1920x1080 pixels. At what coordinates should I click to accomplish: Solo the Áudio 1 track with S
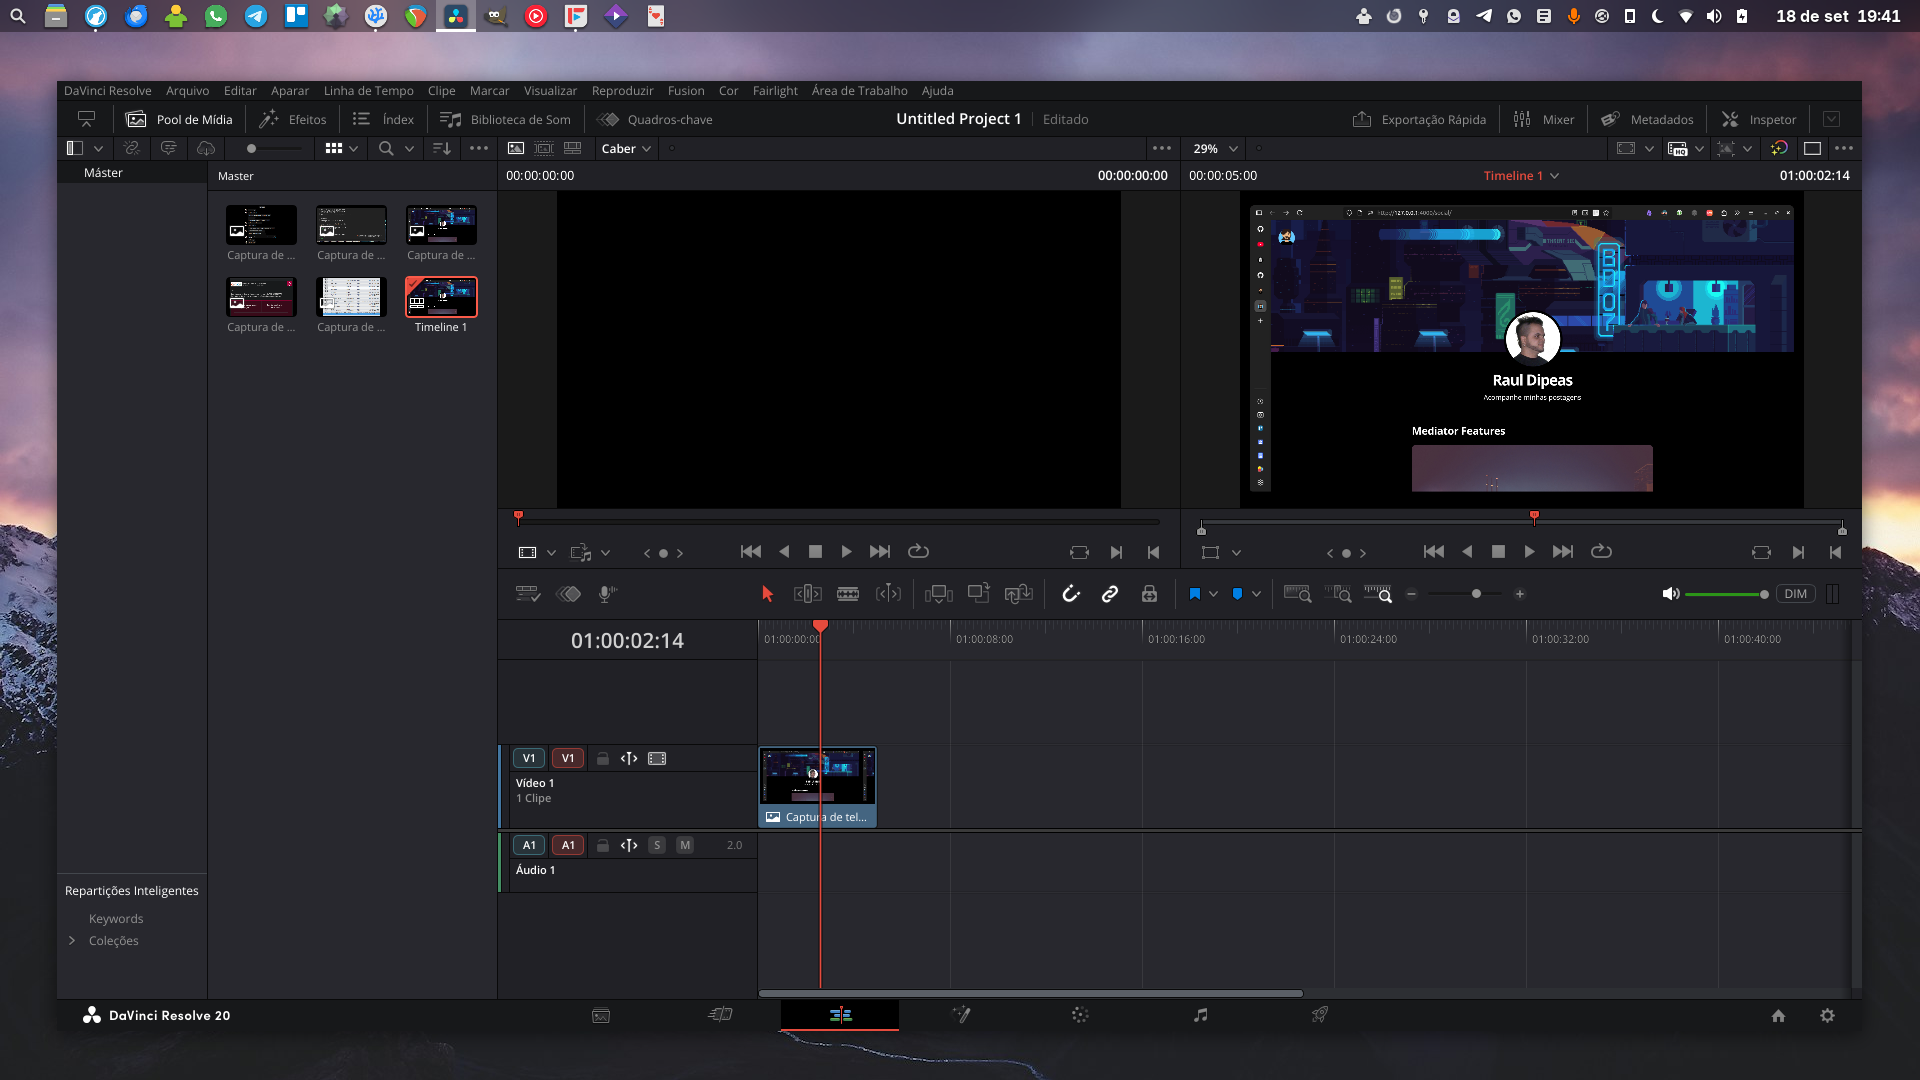657,845
